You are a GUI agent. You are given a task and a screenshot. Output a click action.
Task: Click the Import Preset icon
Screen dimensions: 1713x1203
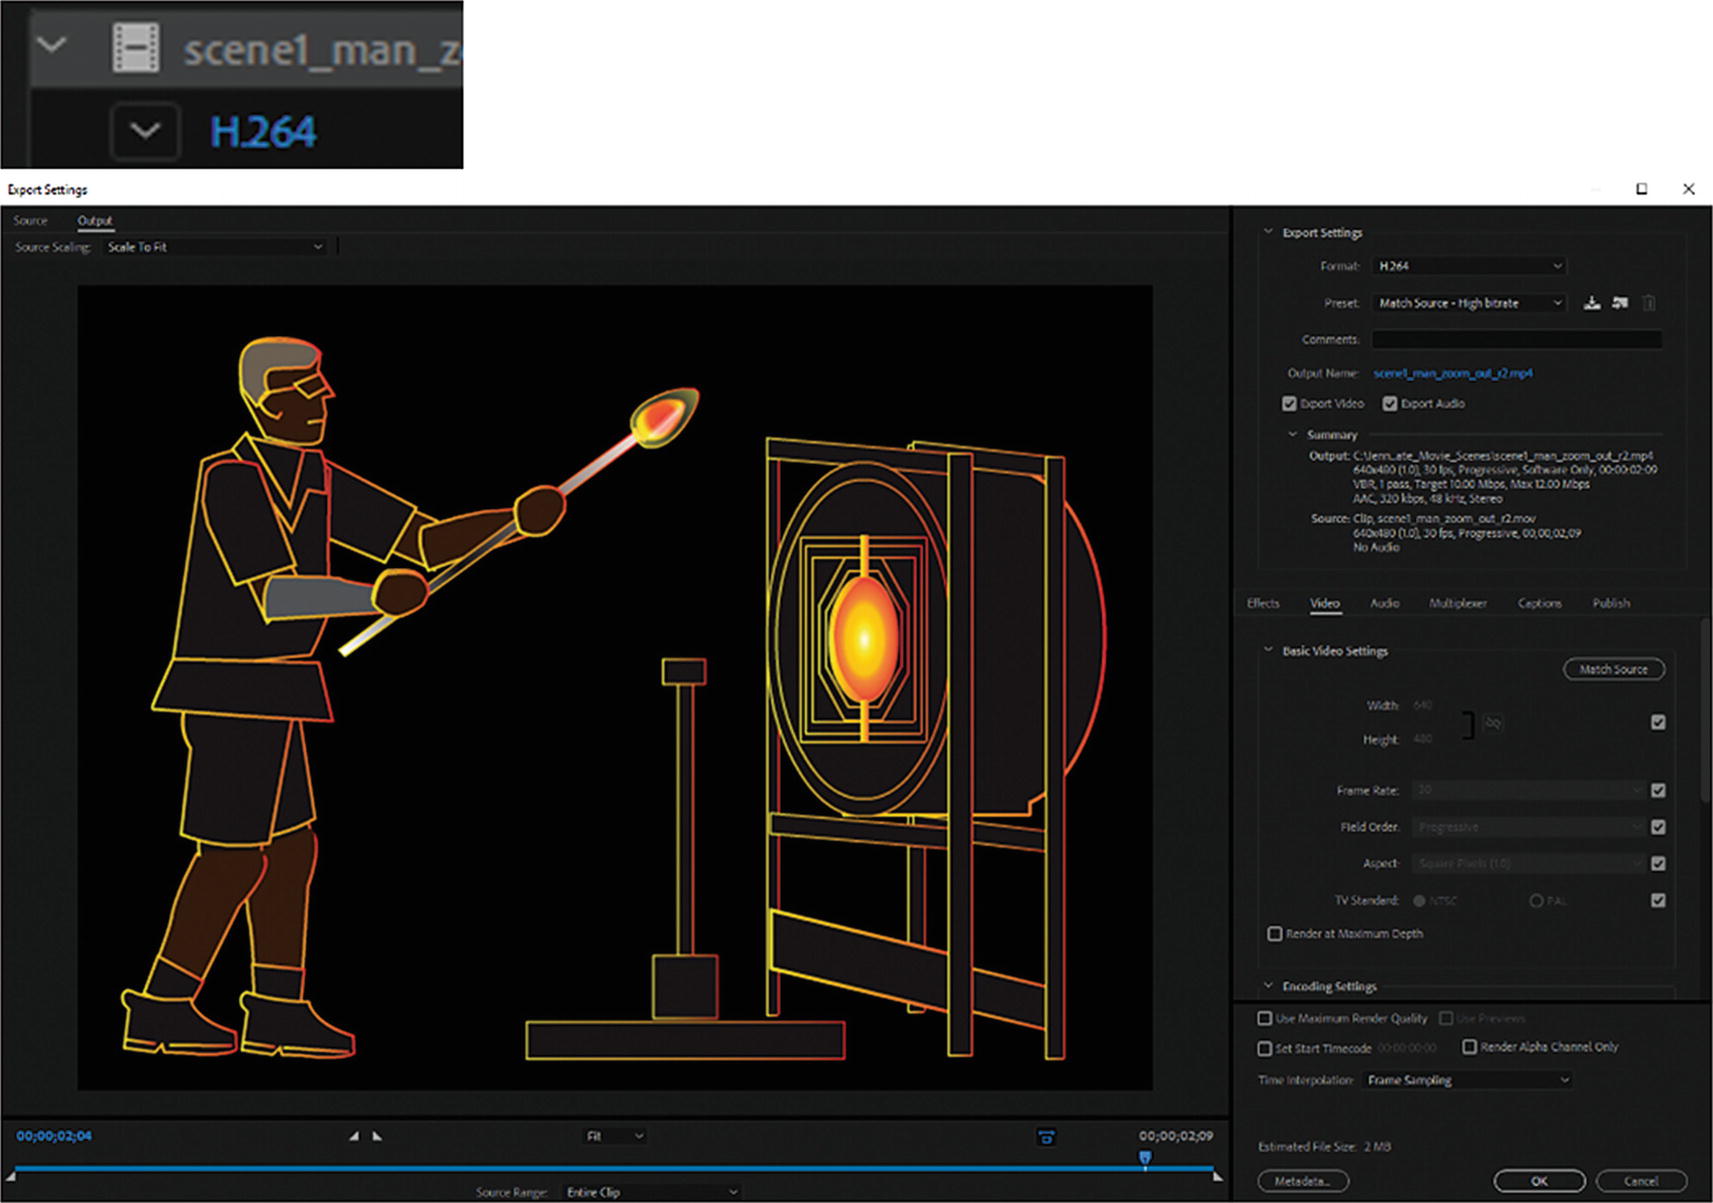tap(1620, 303)
